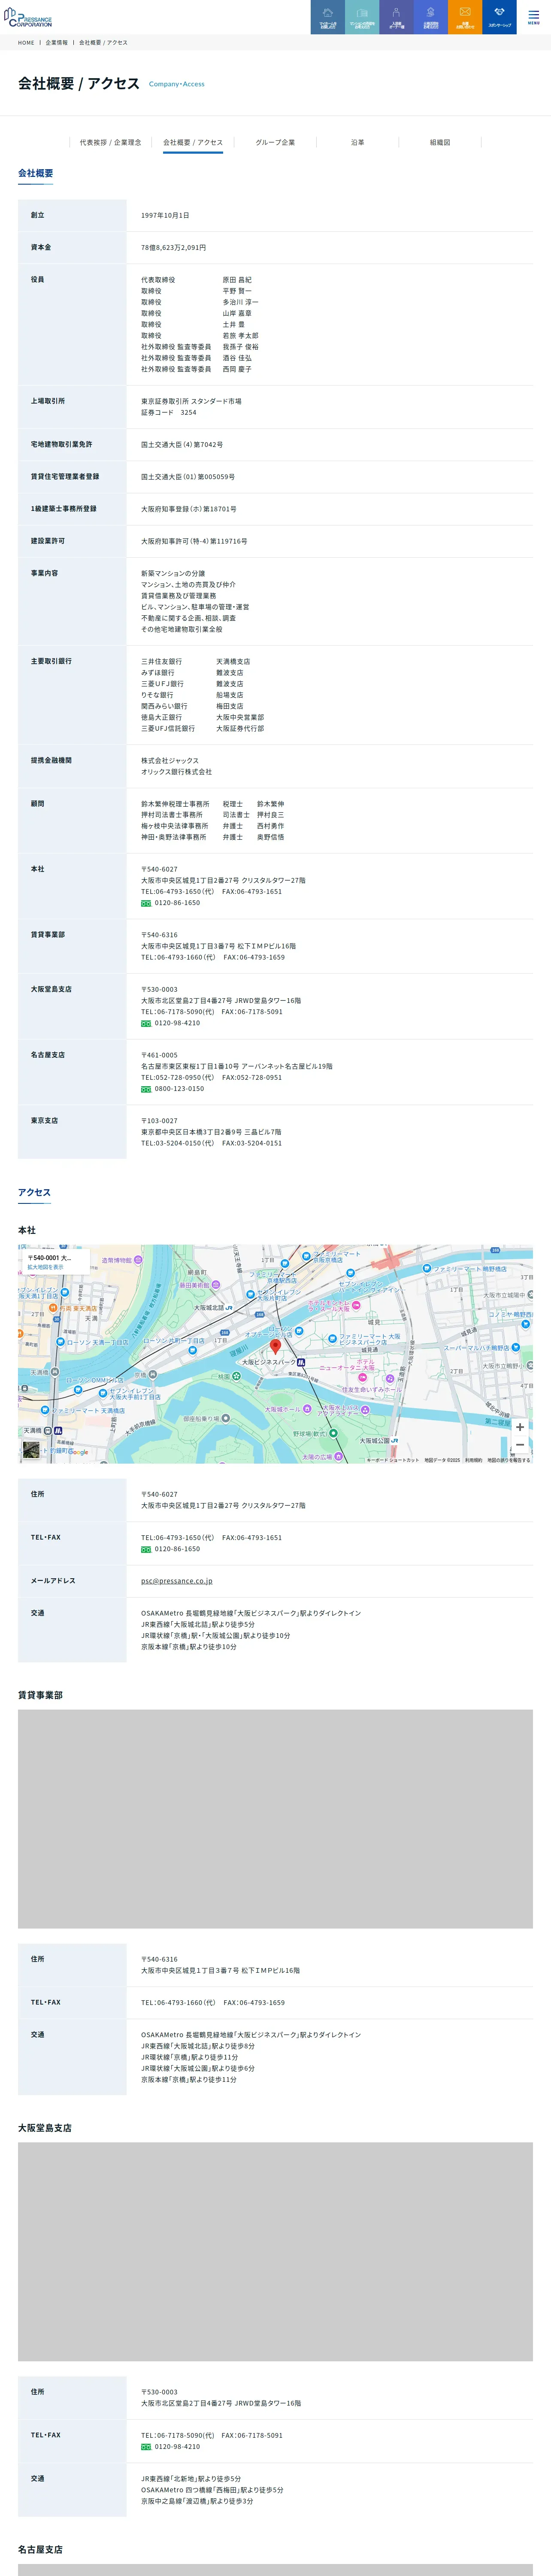
Task: Click 代表取締役 原田 昌紀 row
Action: [196, 280]
